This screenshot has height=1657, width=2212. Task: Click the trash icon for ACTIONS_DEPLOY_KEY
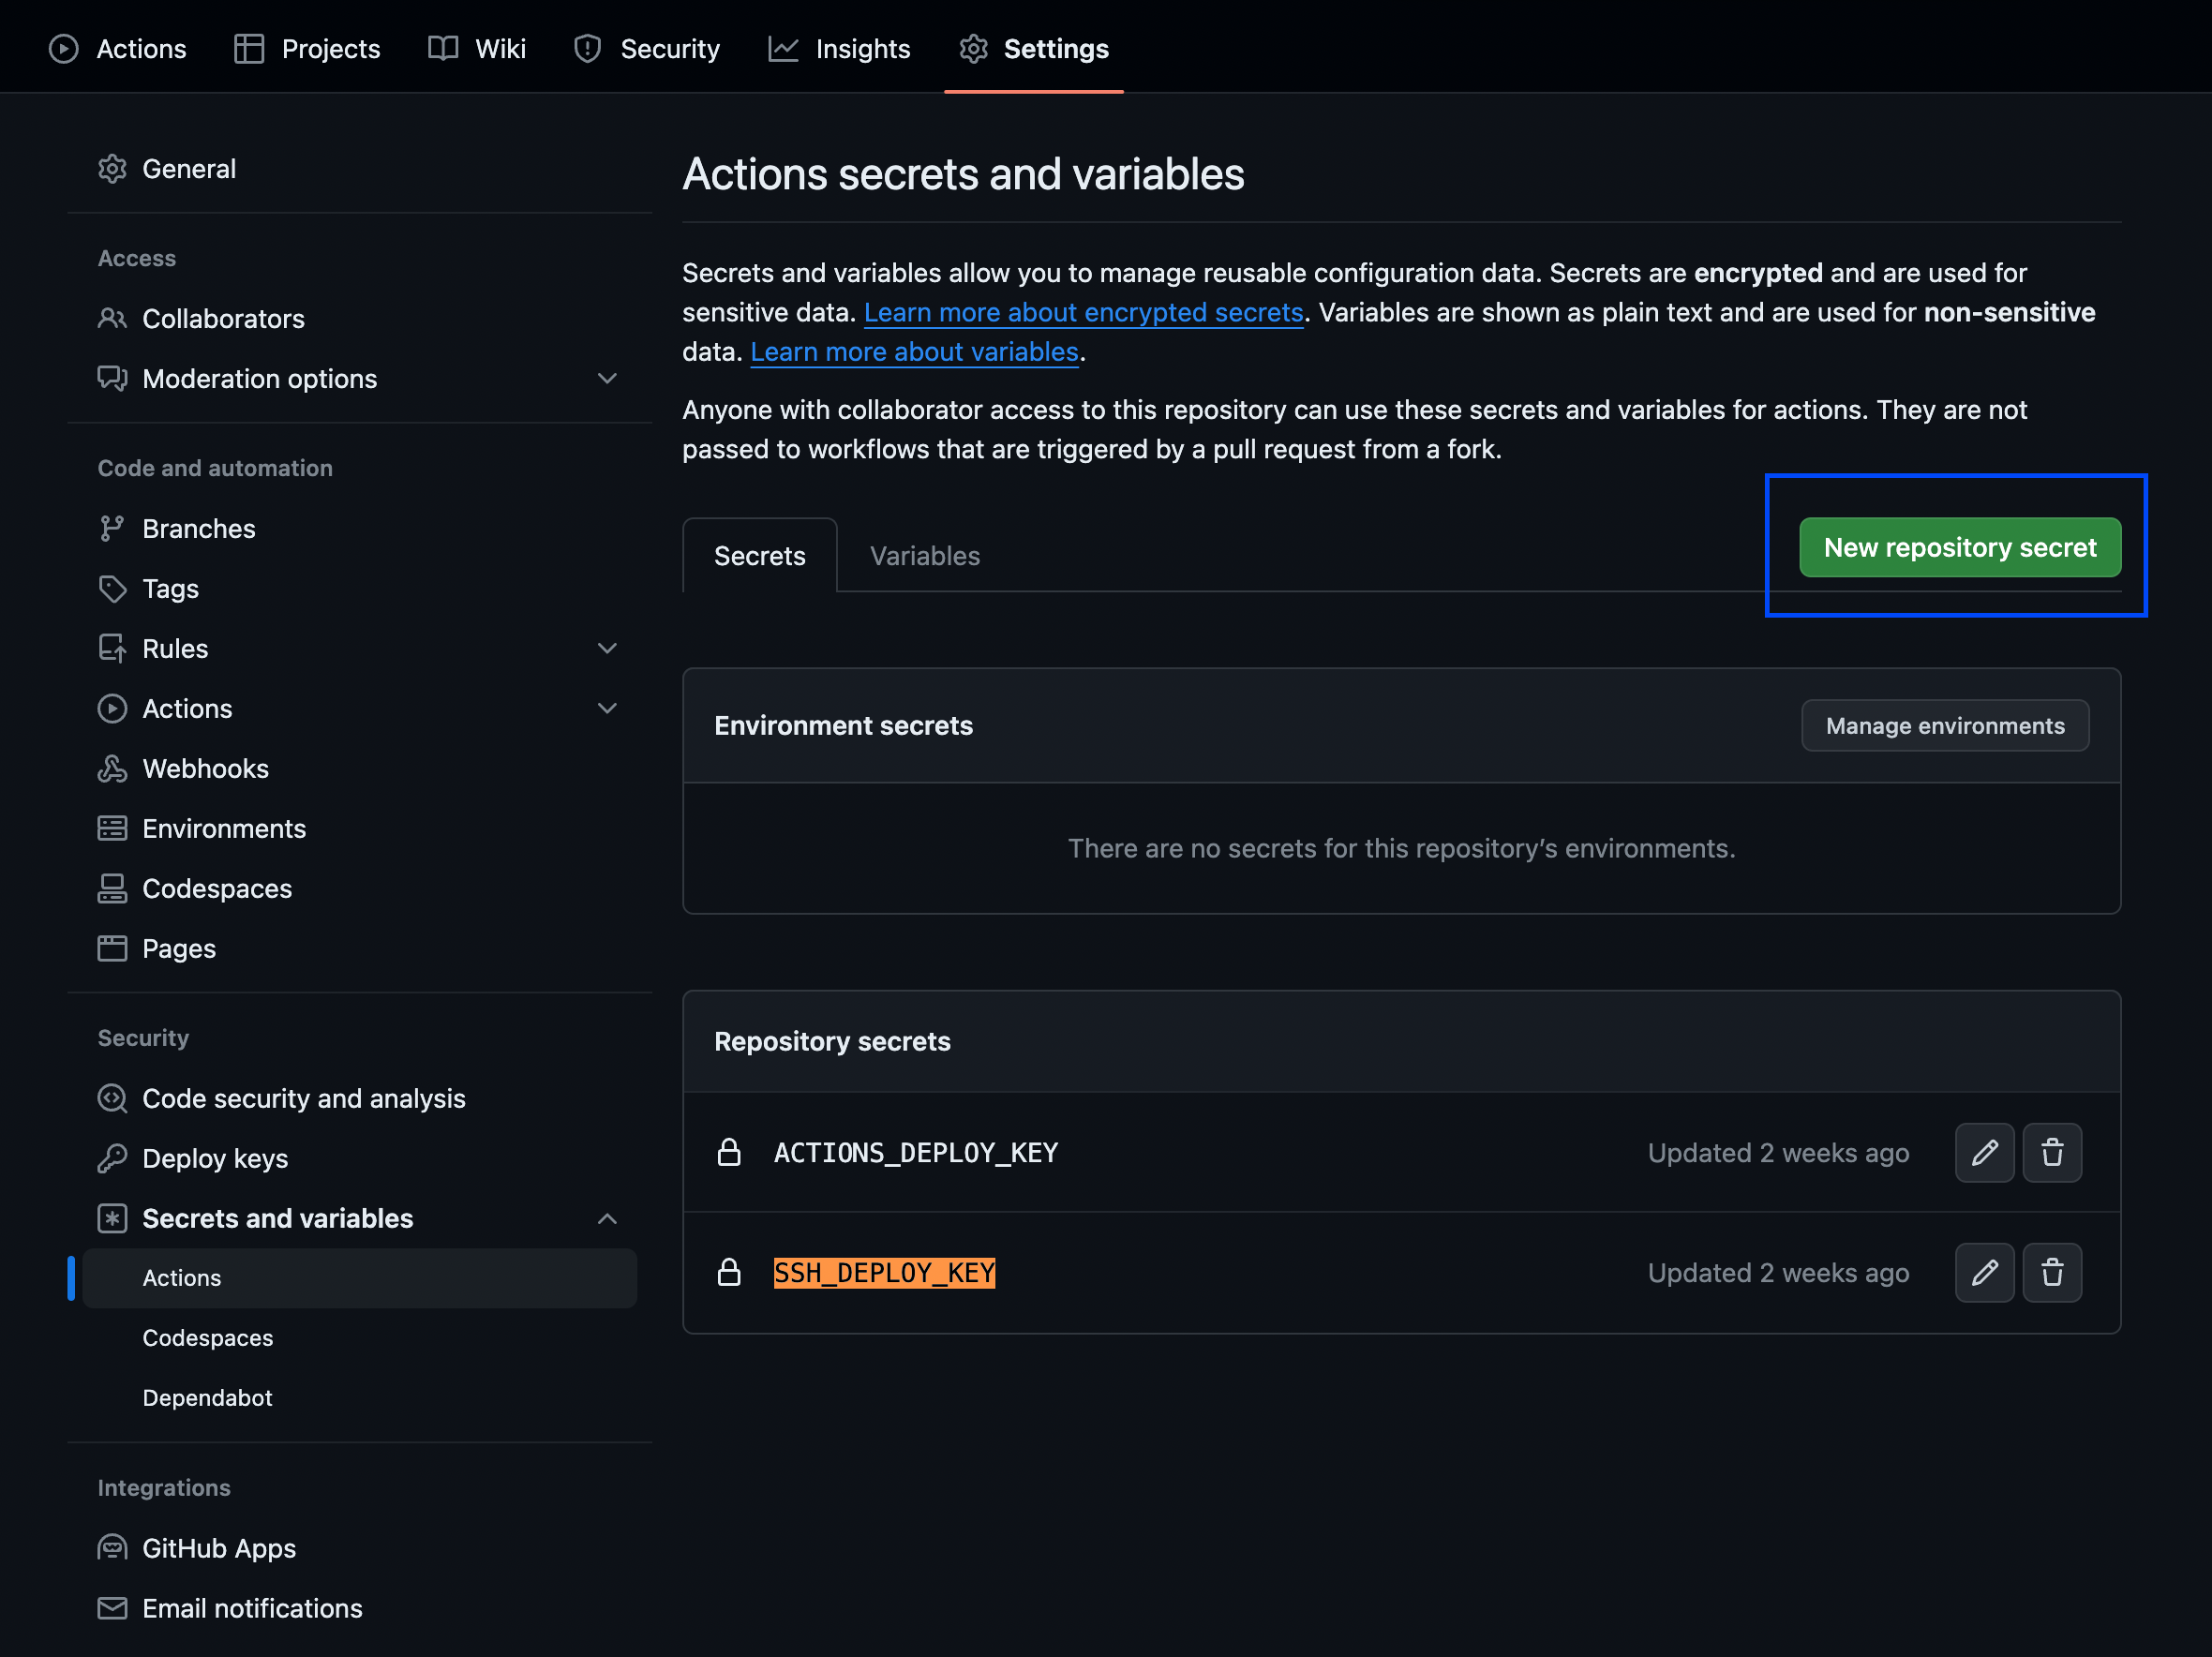click(x=2052, y=1153)
